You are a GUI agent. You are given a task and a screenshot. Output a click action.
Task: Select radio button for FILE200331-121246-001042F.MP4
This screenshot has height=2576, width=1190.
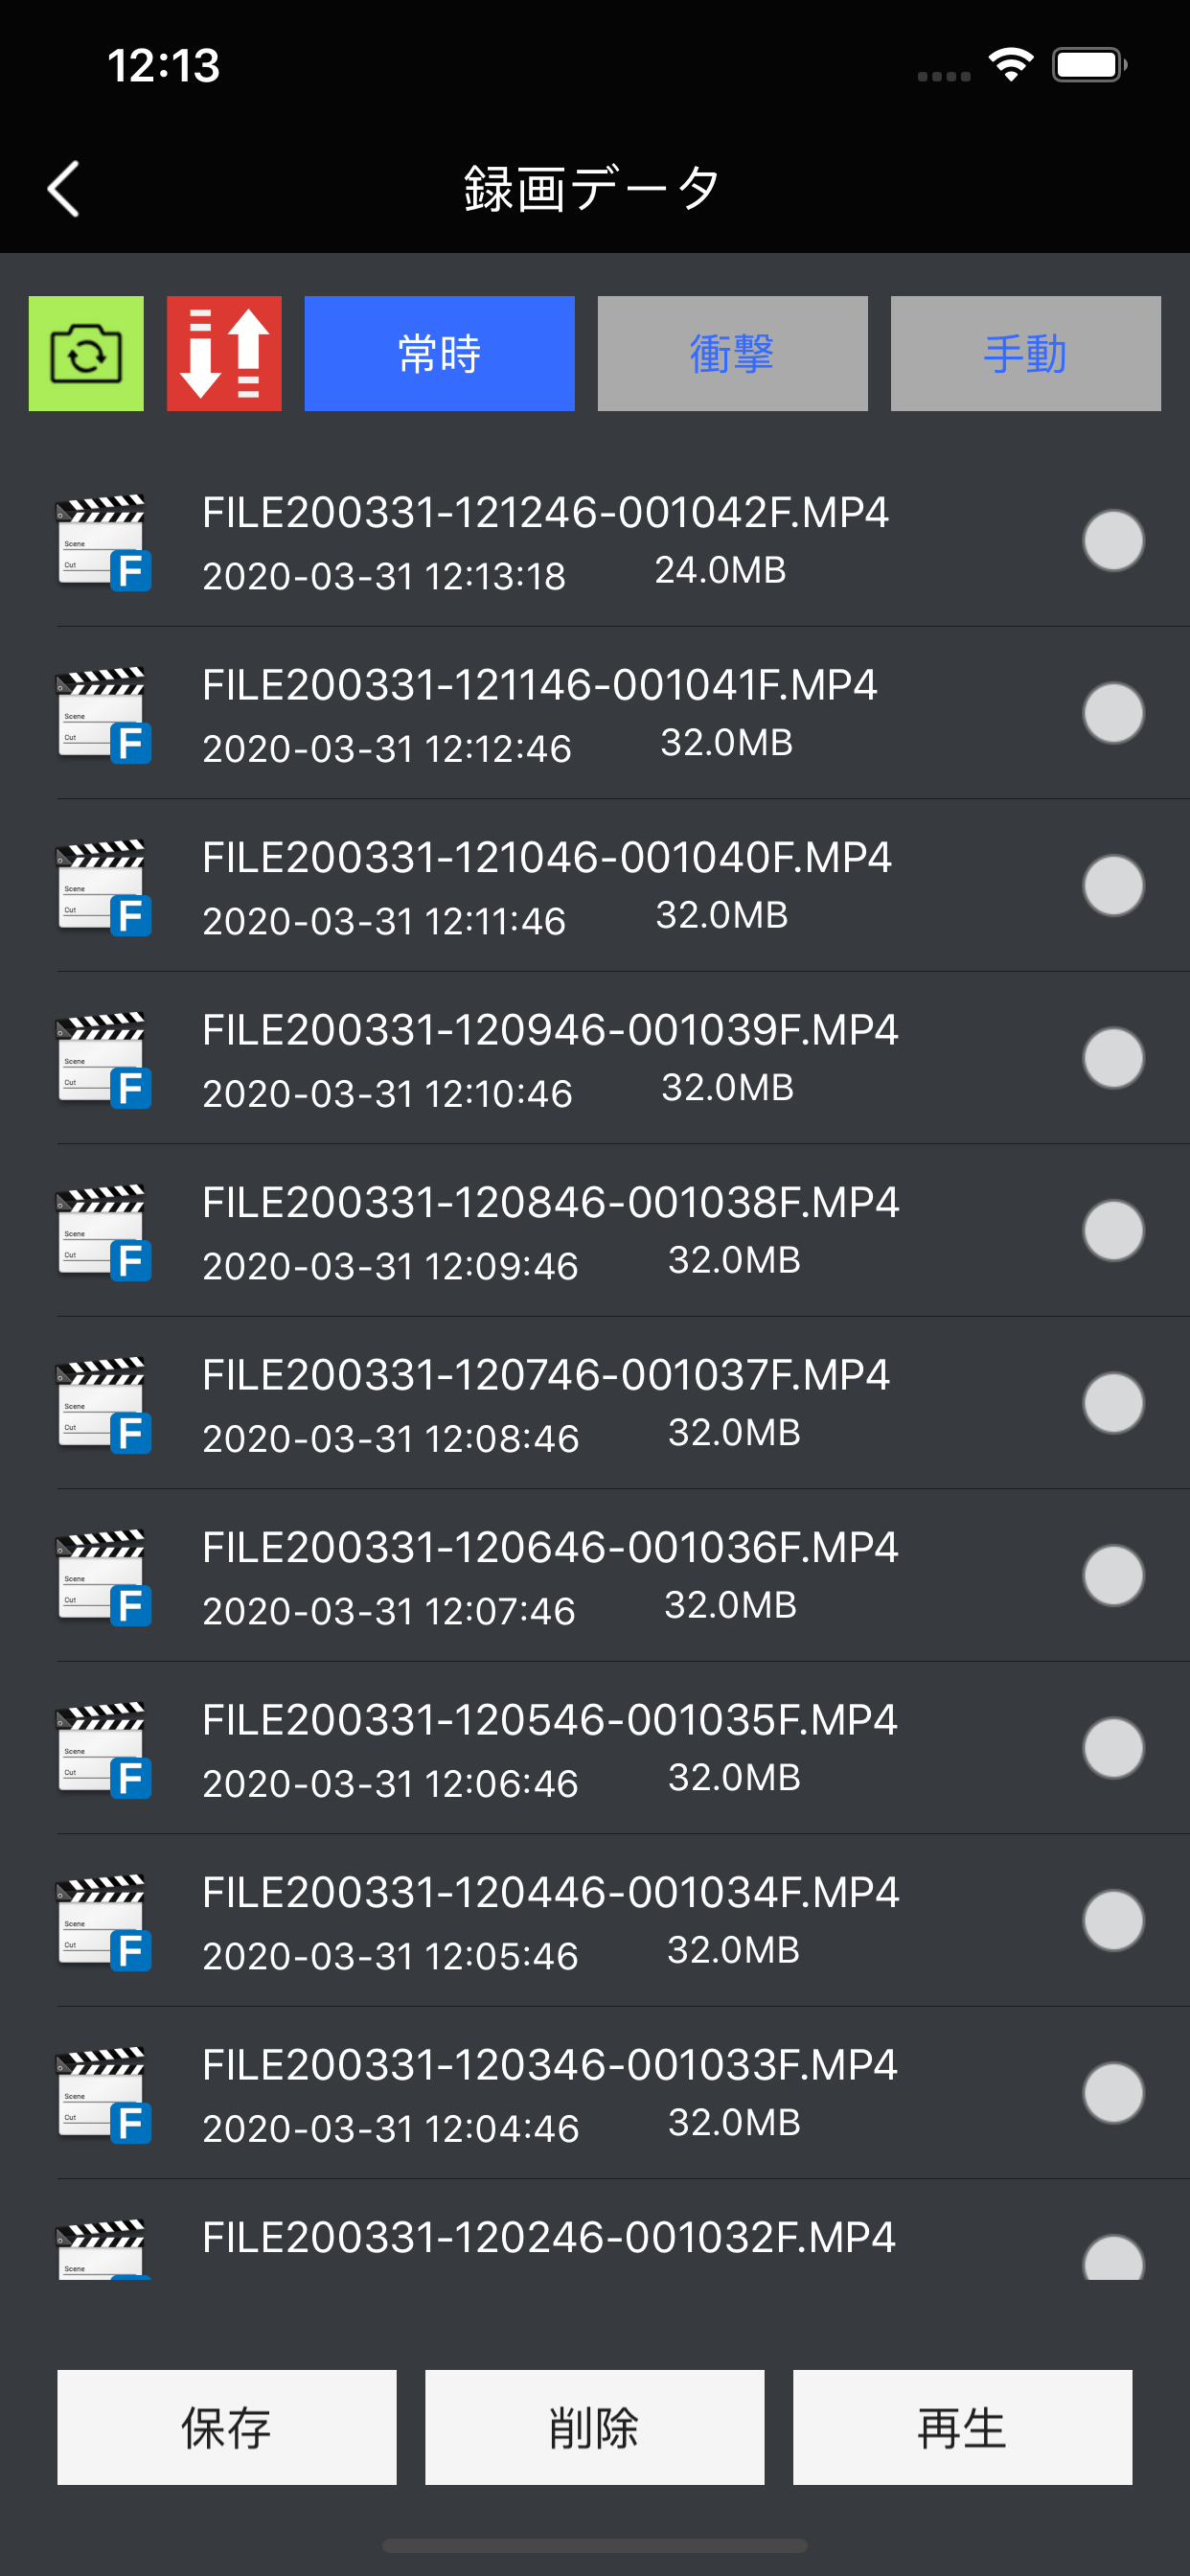click(1113, 541)
